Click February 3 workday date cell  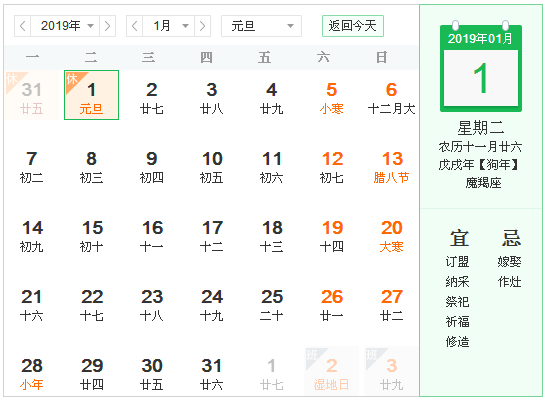click(x=391, y=371)
